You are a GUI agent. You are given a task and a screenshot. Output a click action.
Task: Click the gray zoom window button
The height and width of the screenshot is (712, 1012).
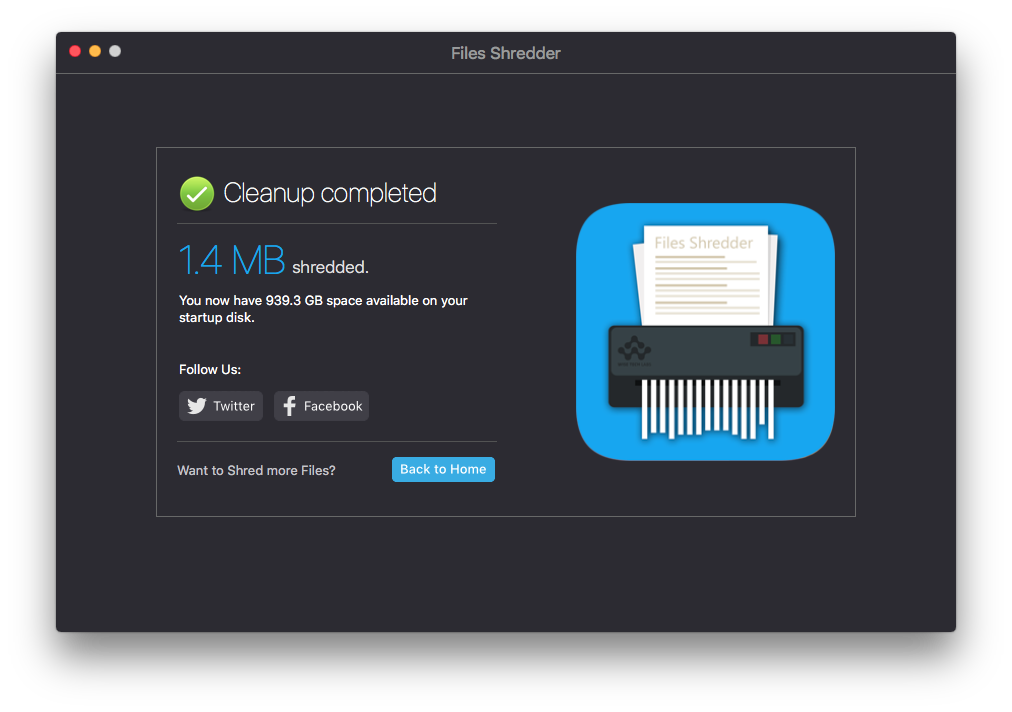(115, 51)
